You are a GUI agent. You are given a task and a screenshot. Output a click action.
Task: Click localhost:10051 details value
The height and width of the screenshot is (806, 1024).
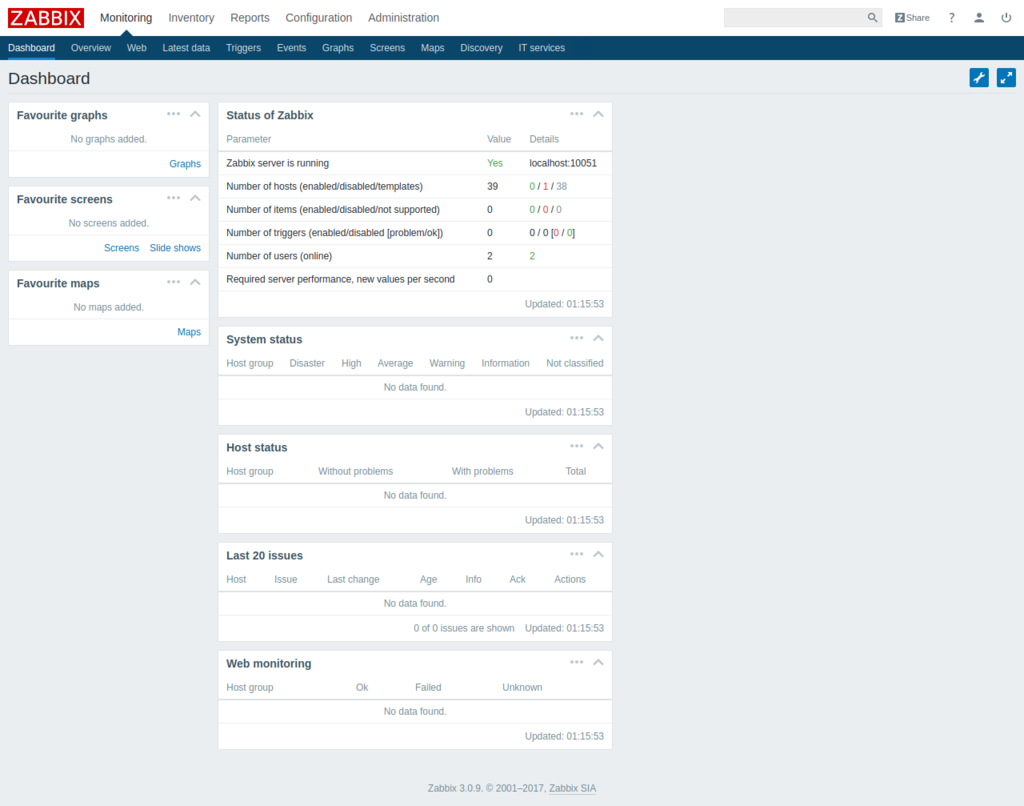563,163
